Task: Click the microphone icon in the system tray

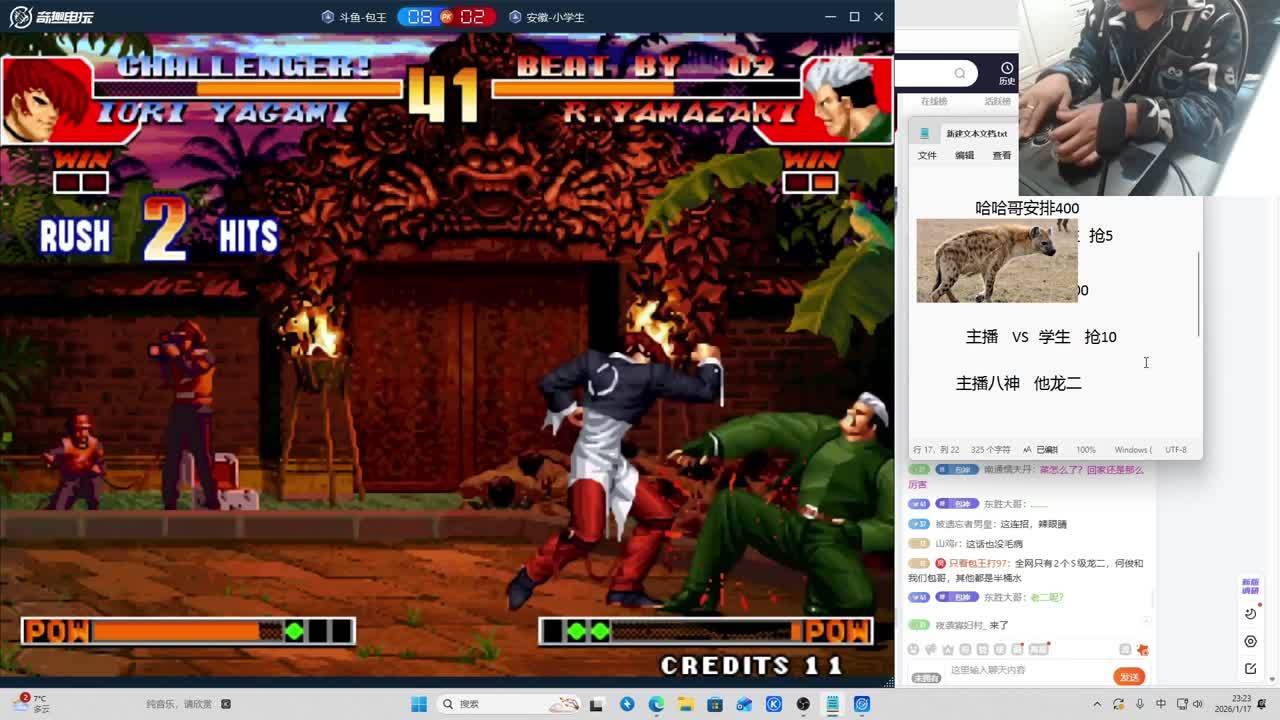Action: pos(1139,704)
